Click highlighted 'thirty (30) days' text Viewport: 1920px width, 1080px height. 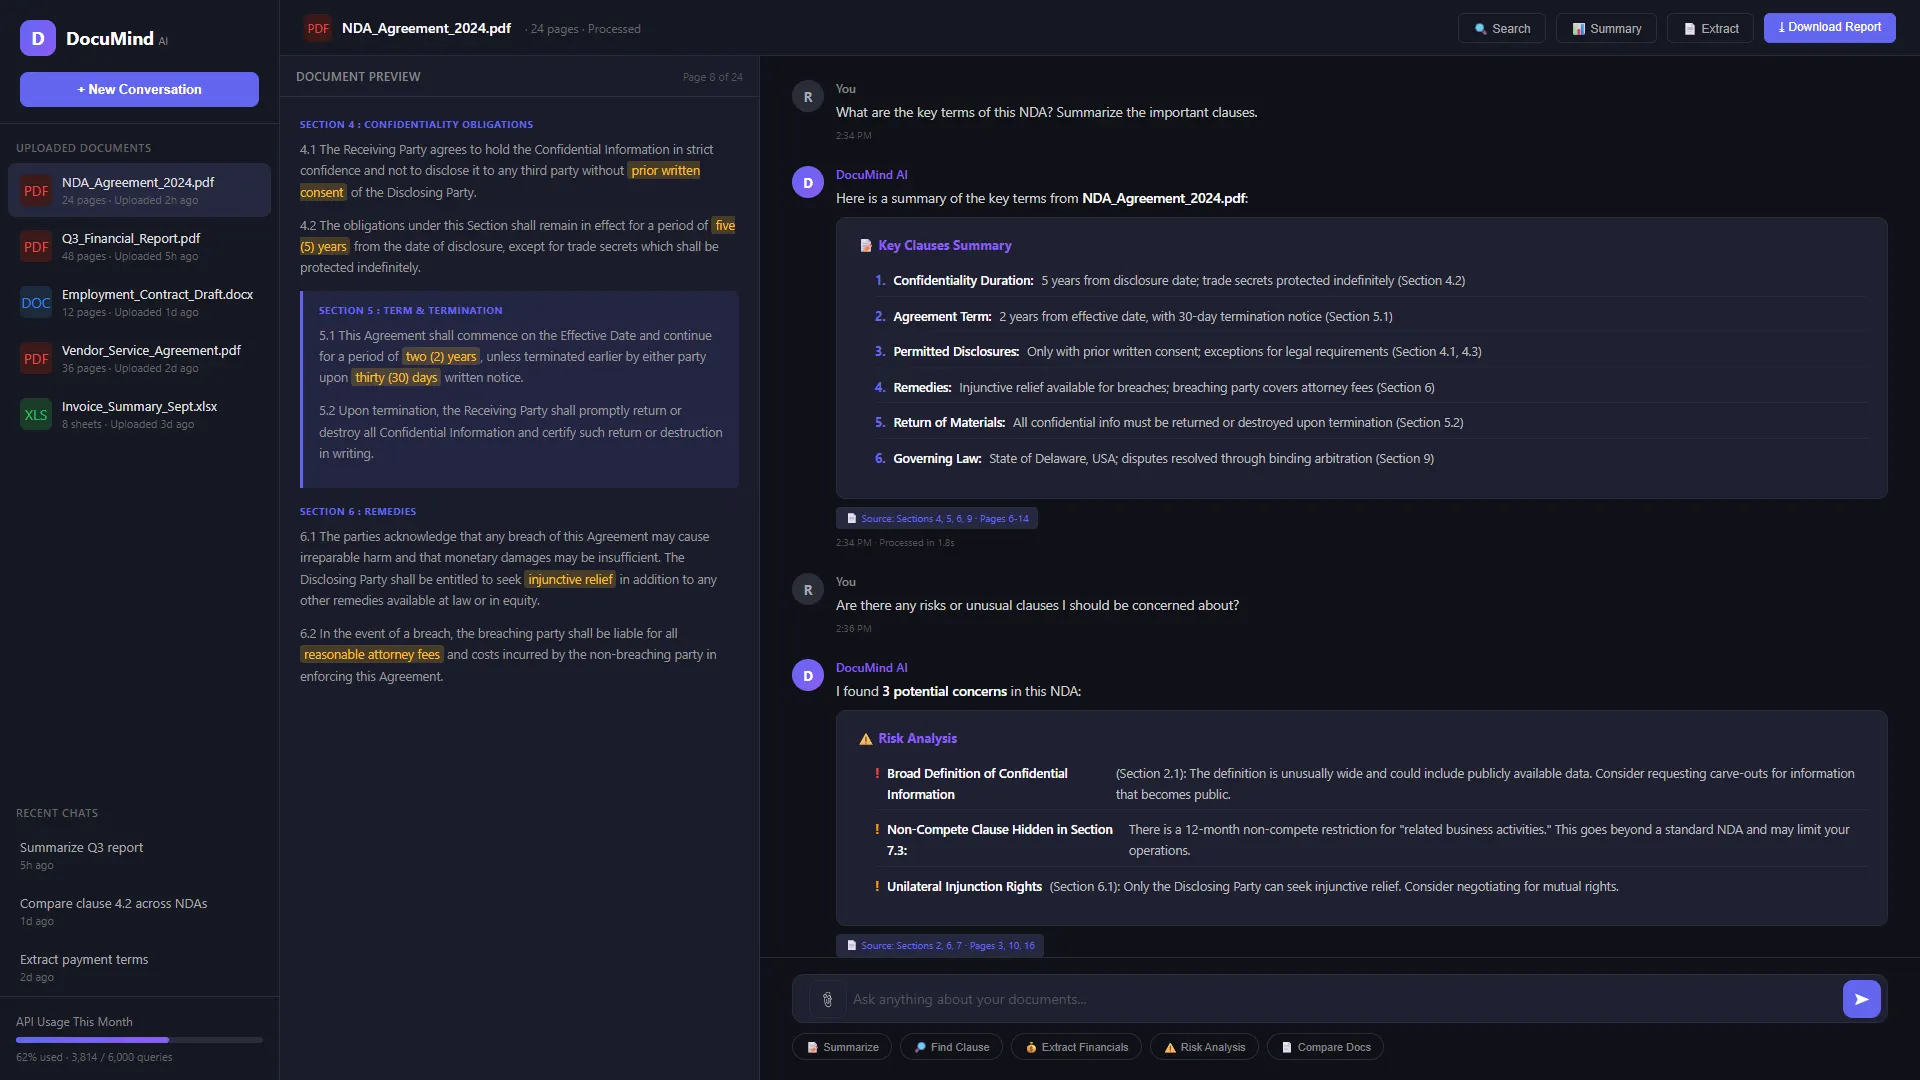point(396,378)
